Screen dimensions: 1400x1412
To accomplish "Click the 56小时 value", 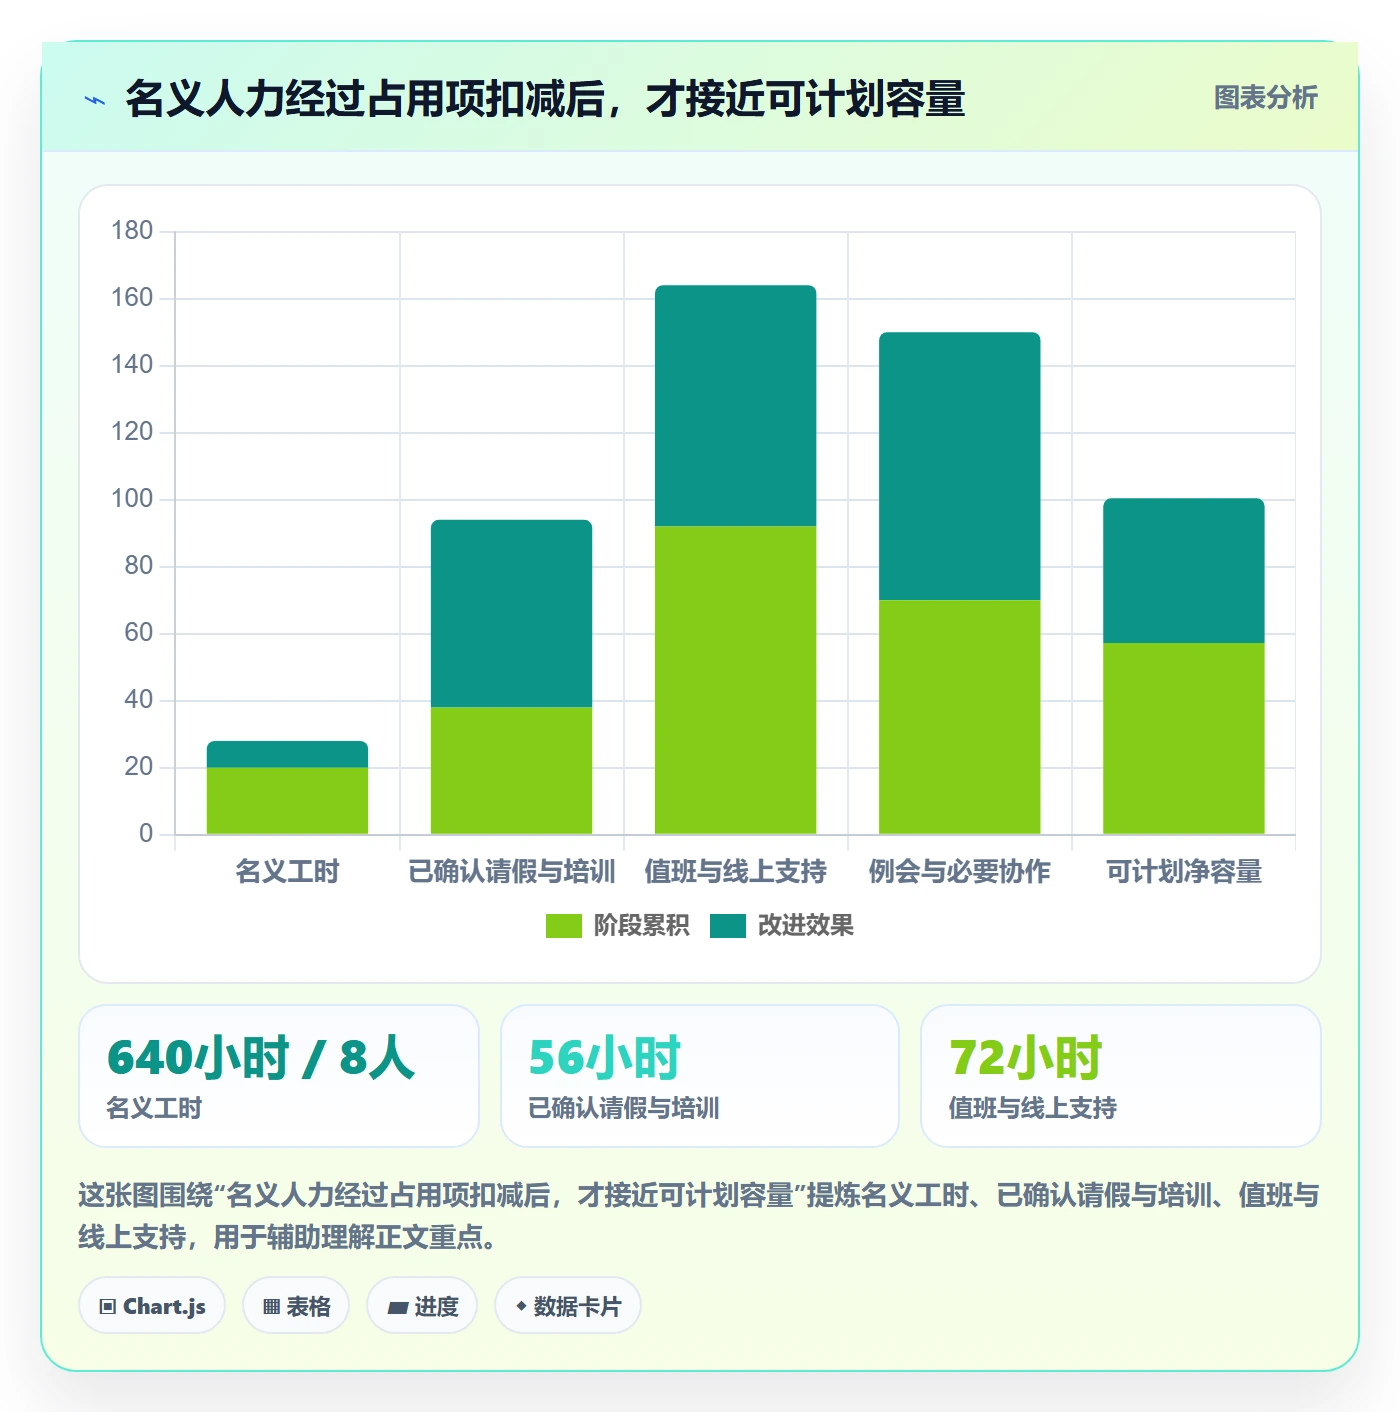I will [x=604, y=1058].
